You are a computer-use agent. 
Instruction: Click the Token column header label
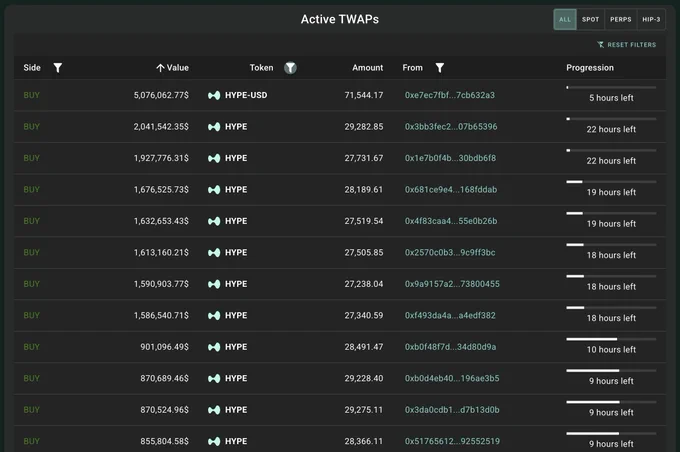click(x=262, y=68)
